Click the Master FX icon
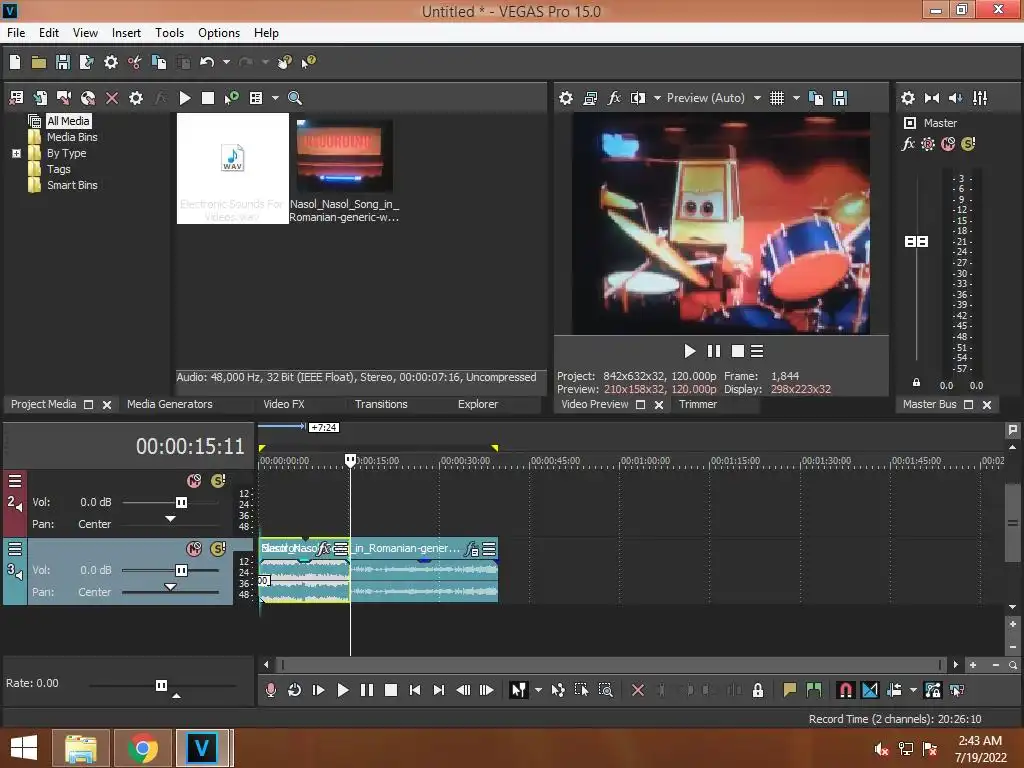Viewport: 1024px width, 768px height. 908,144
